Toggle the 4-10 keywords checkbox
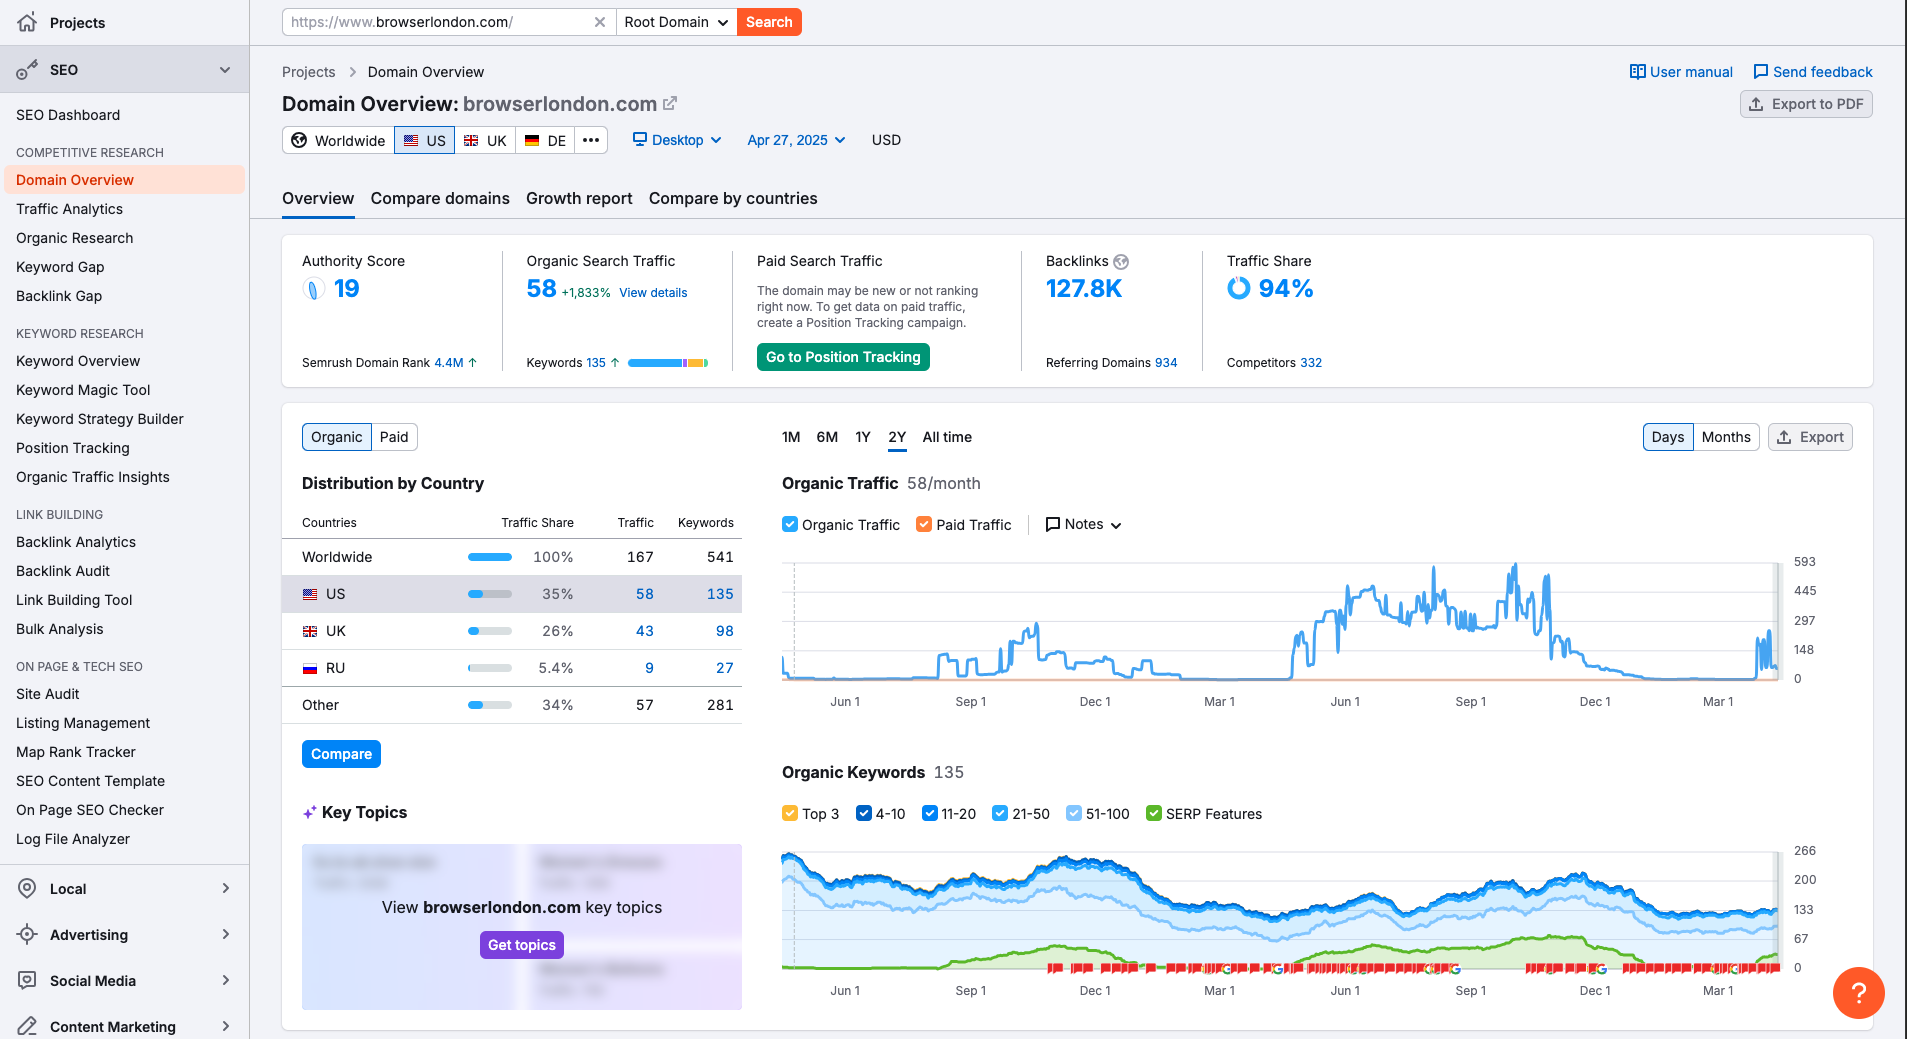The image size is (1907, 1039). coord(864,813)
